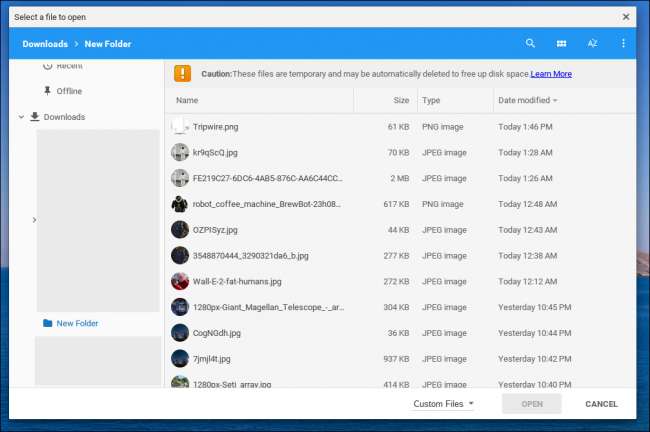Expand the hidden sidebar entry chevron
The image size is (650, 432).
tap(34, 220)
